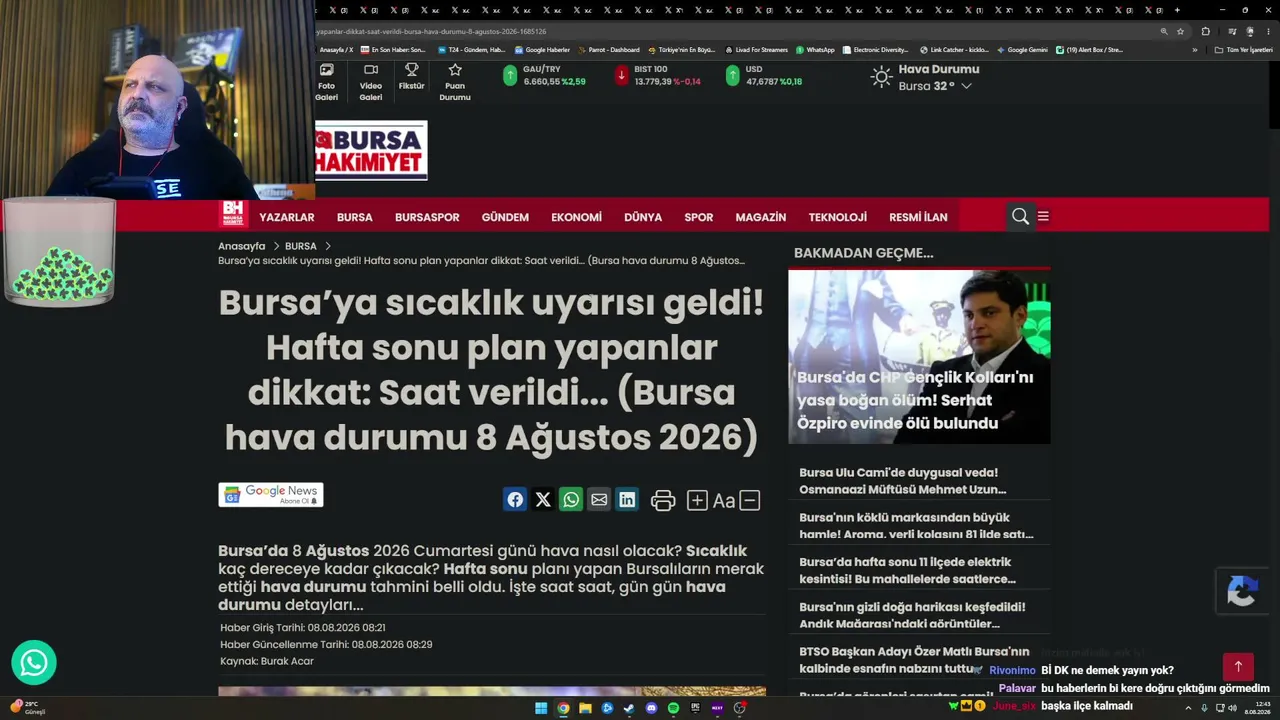The width and height of the screenshot is (1280, 720).
Task: Open Livad For Streamers bookmark
Action: pos(756,50)
